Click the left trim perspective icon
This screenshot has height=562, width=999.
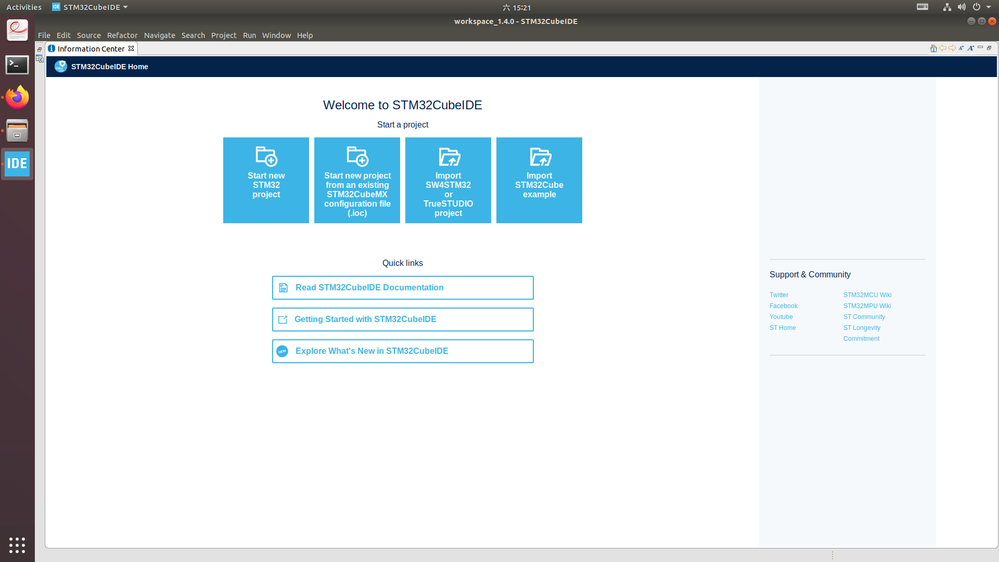(x=40, y=59)
